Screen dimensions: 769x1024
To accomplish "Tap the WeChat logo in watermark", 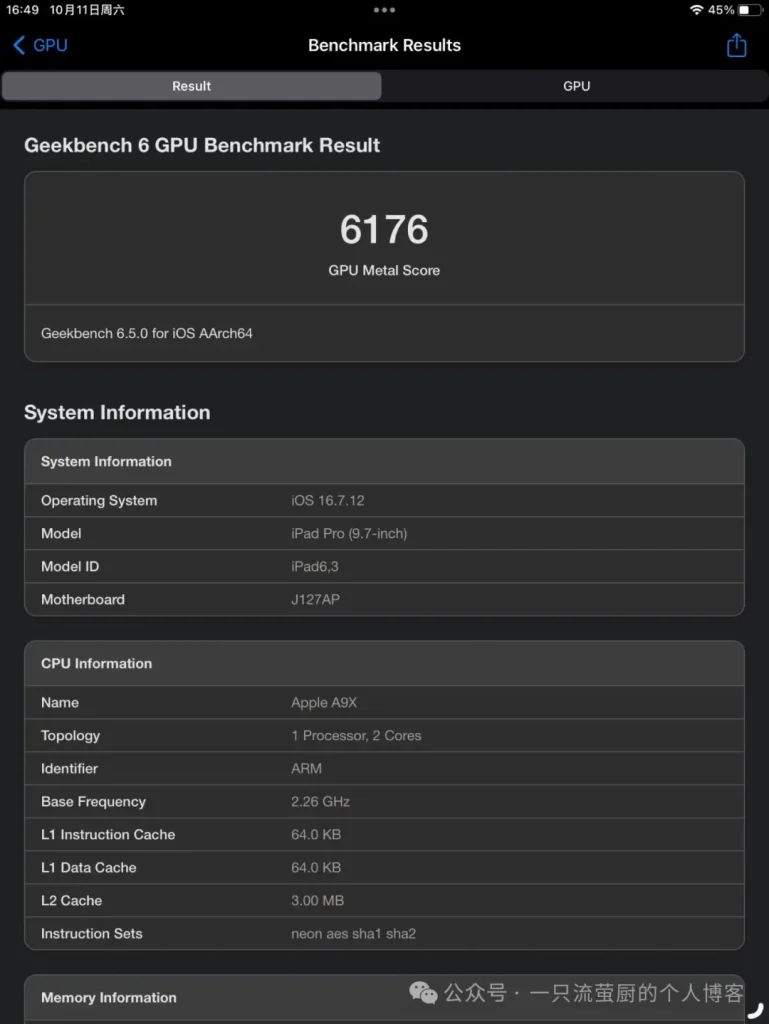I will pos(424,993).
